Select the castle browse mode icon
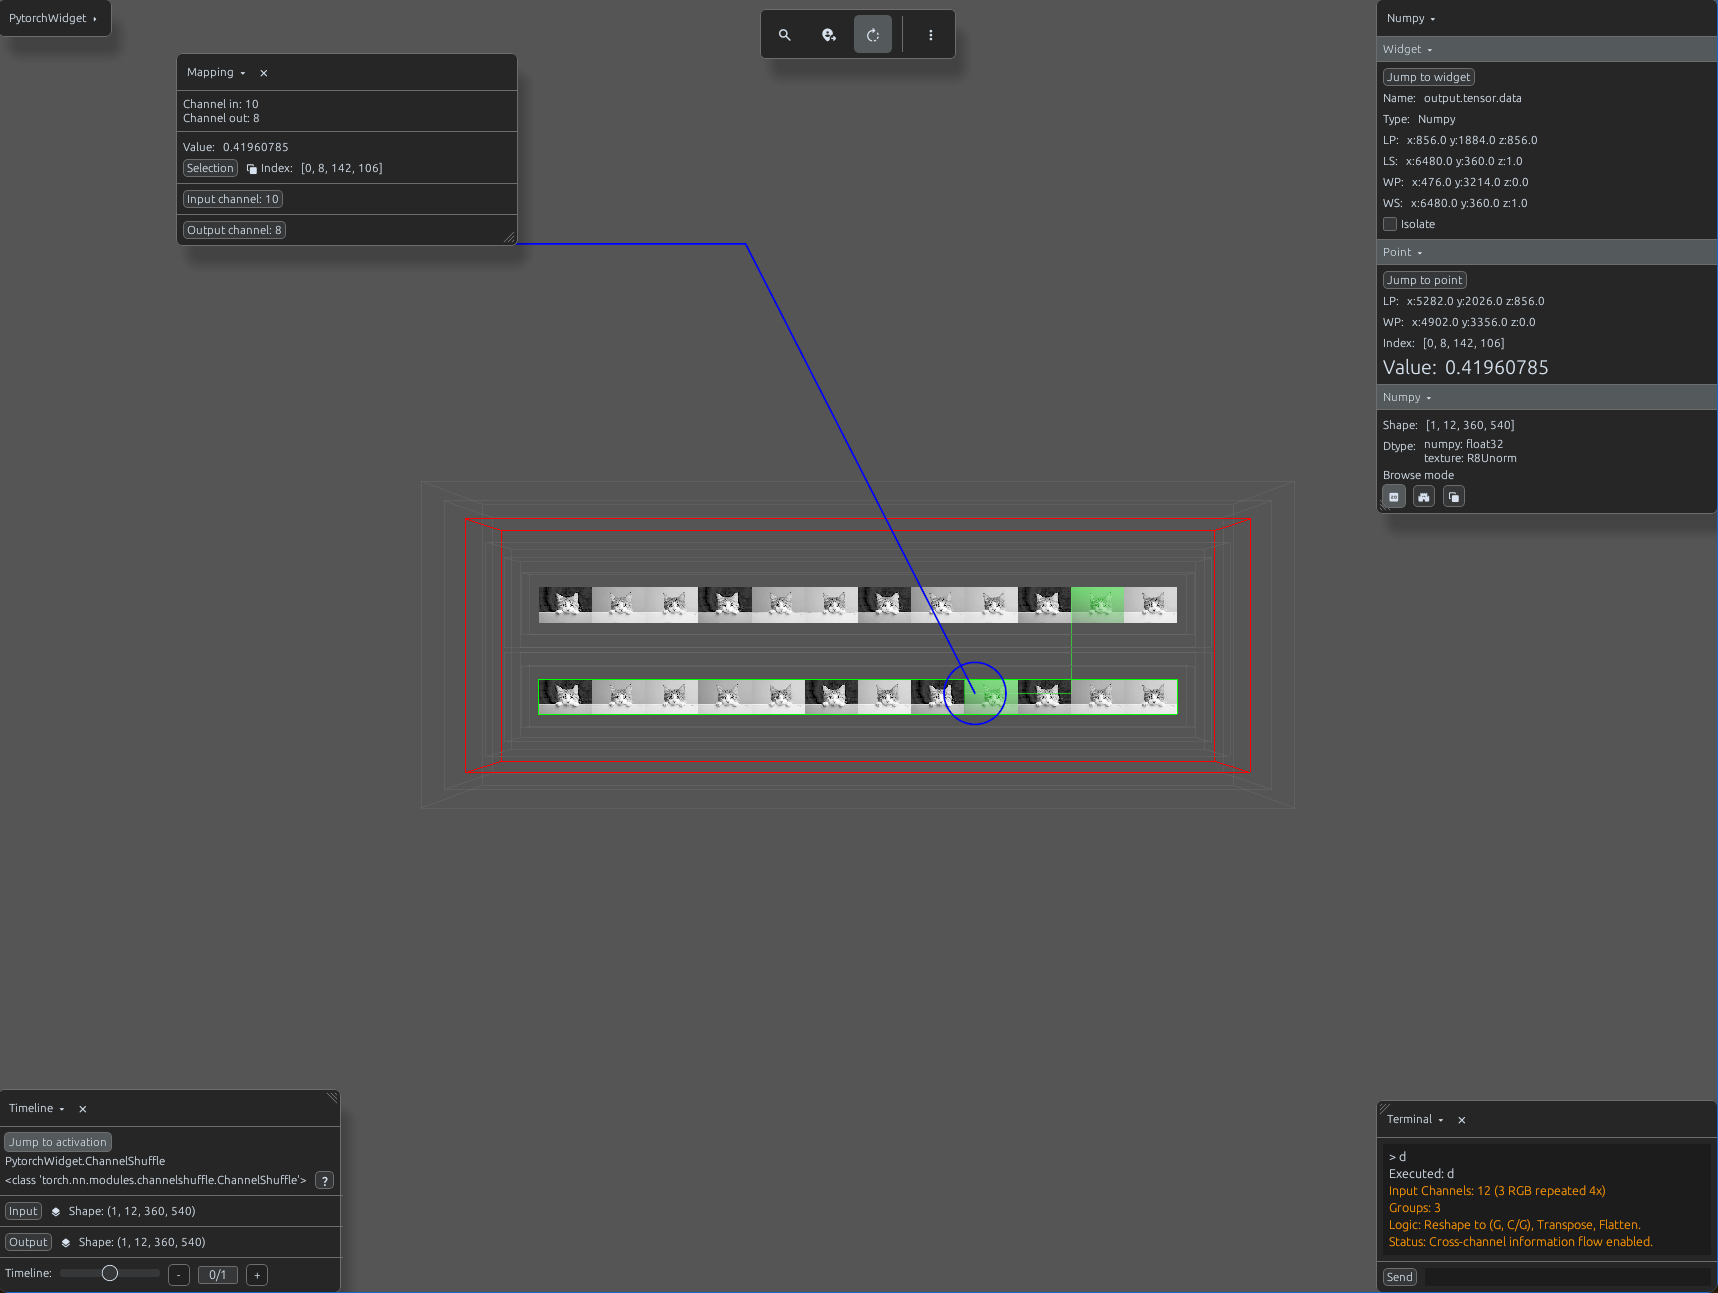Image resolution: width=1718 pixels, height=1293 pixels. click(x=1424, y=497)
